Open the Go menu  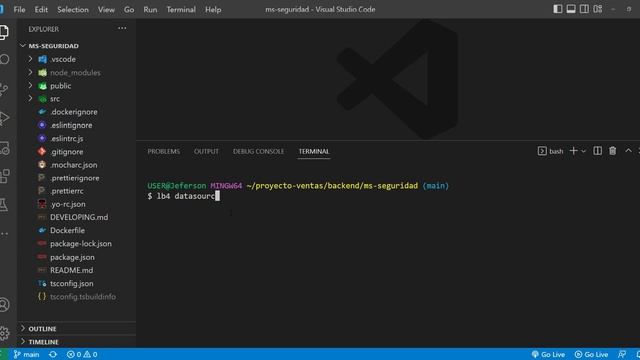click(x=129, y=9)
